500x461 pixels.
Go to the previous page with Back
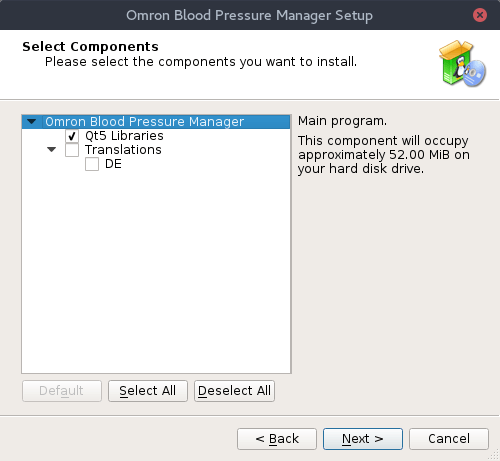pos(277,439)
